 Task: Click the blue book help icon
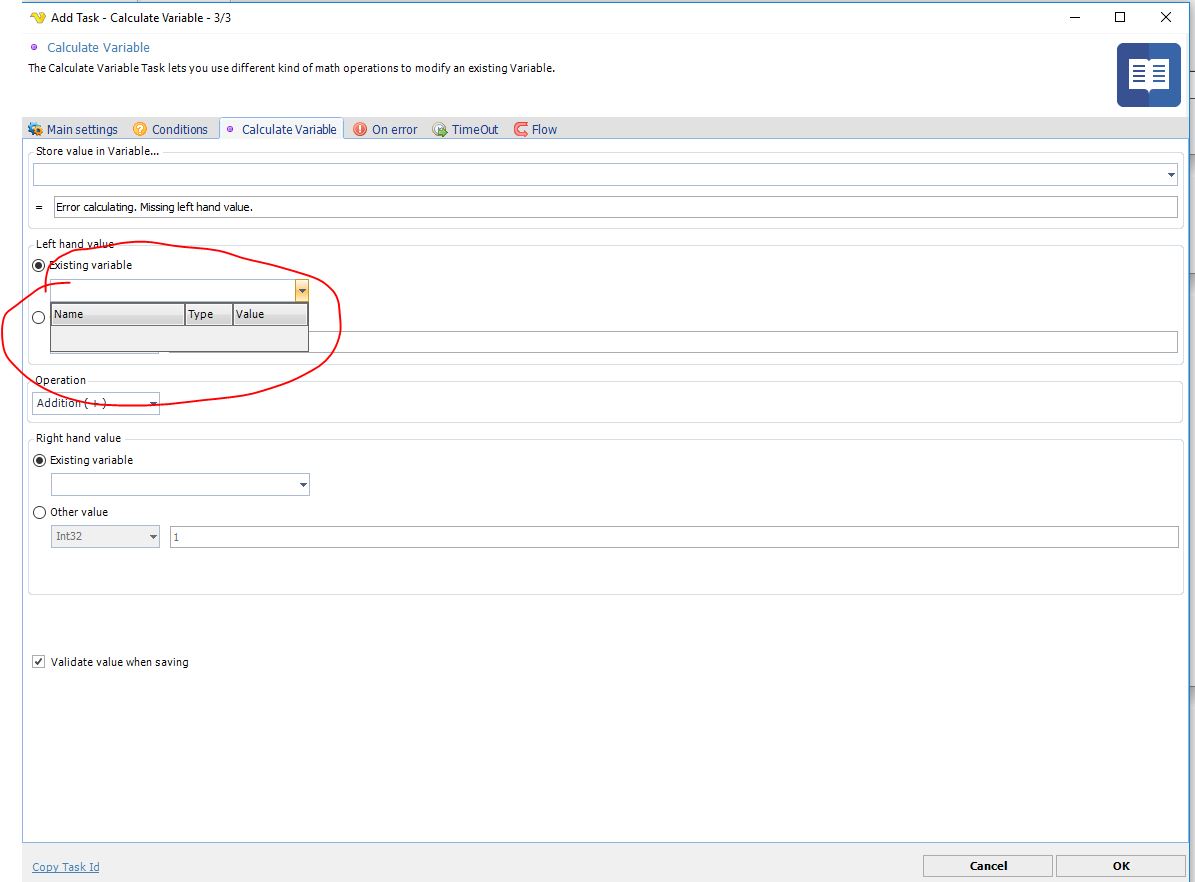1148,75
